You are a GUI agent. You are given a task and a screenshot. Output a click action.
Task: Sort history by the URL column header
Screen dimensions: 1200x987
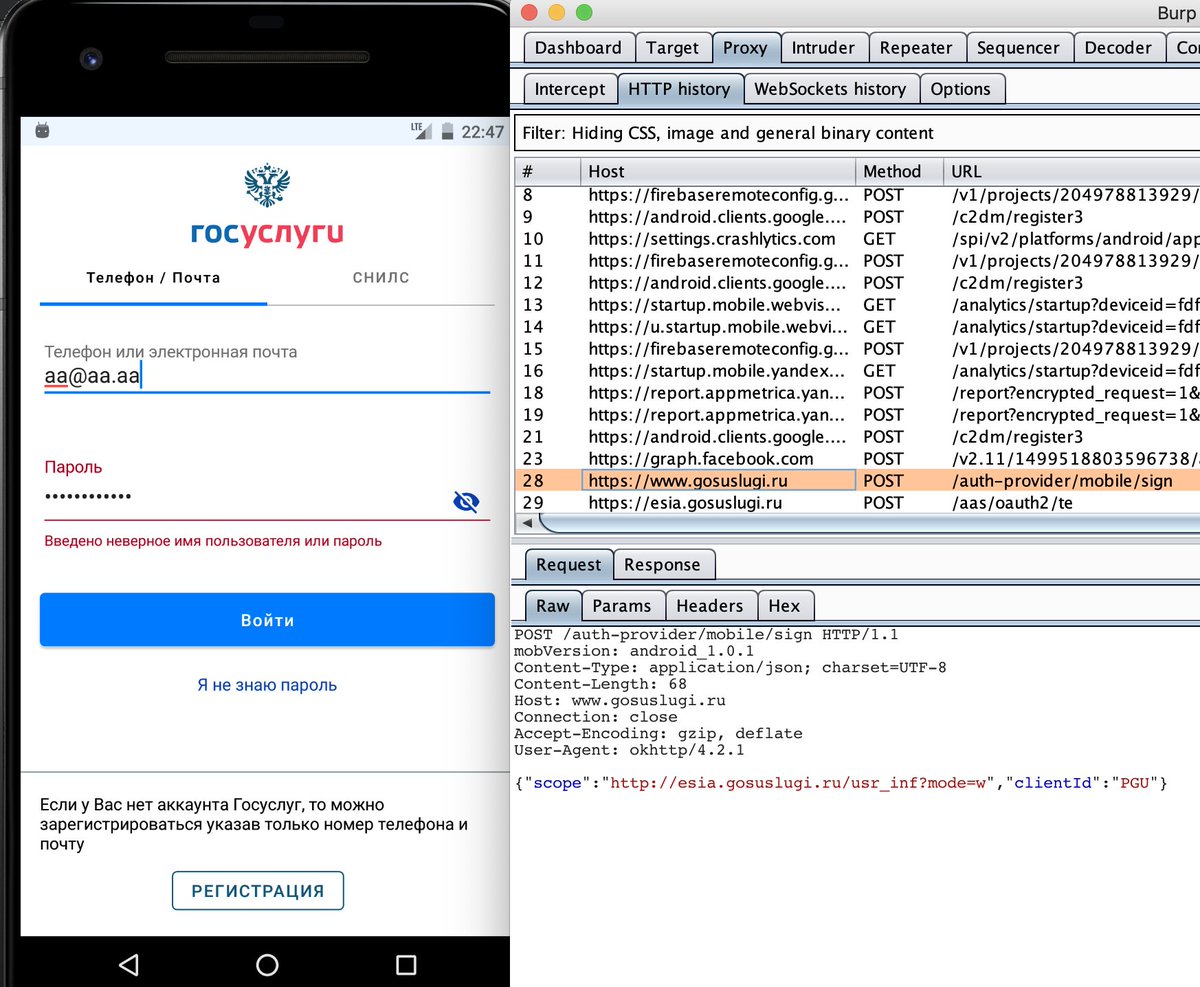point(1071,171)
